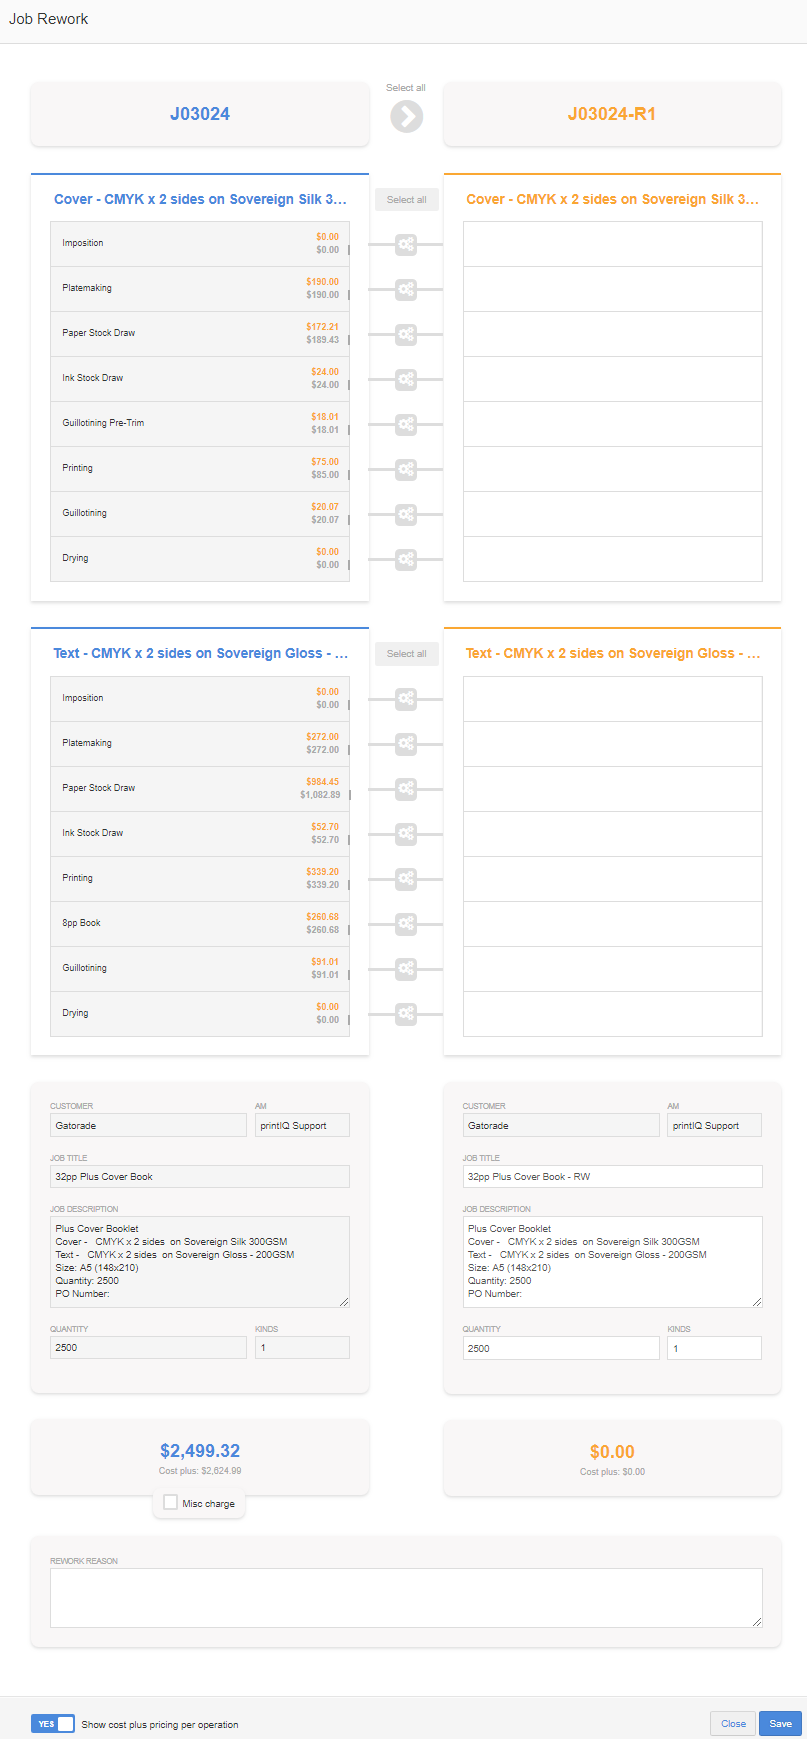Viewport: 807px width, 1739px height.
Task: Close the Job Rework dialog
Action: pyautogui.click(x=733, y=1723)
